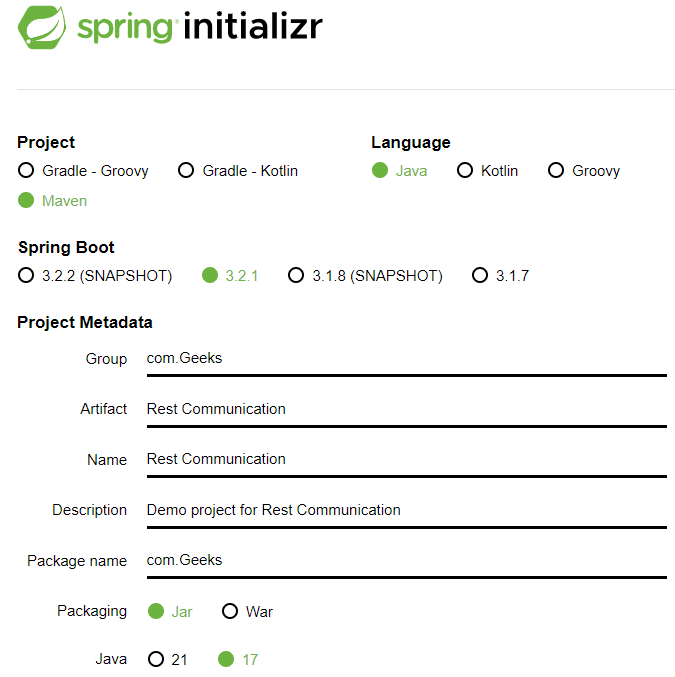Click the Package name input

405,560
